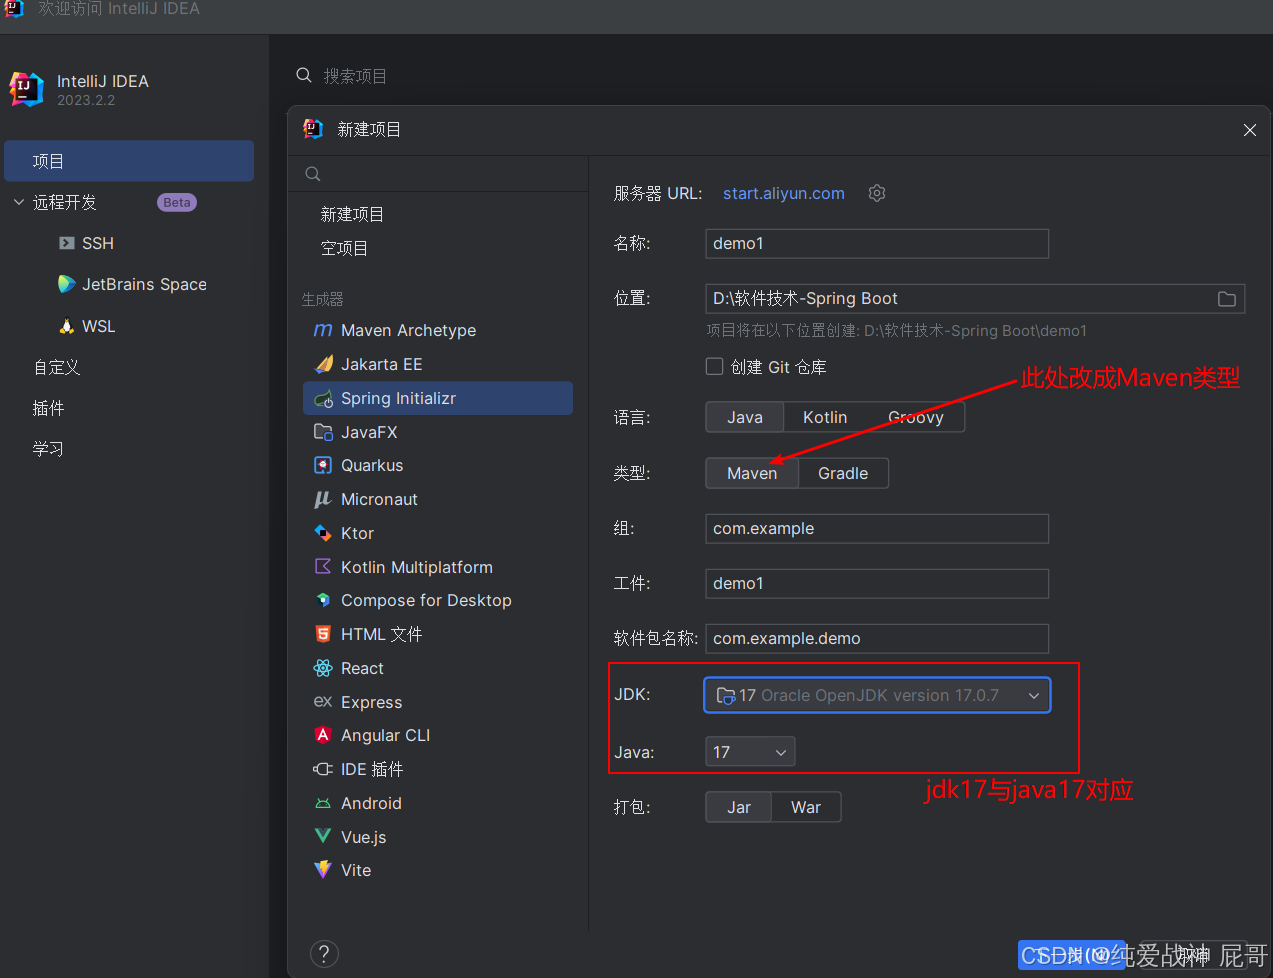This screenshot has width=1273, height=978.
Task: Click the React atom icon
Action: pyautogui.click(x=323, y=668)
